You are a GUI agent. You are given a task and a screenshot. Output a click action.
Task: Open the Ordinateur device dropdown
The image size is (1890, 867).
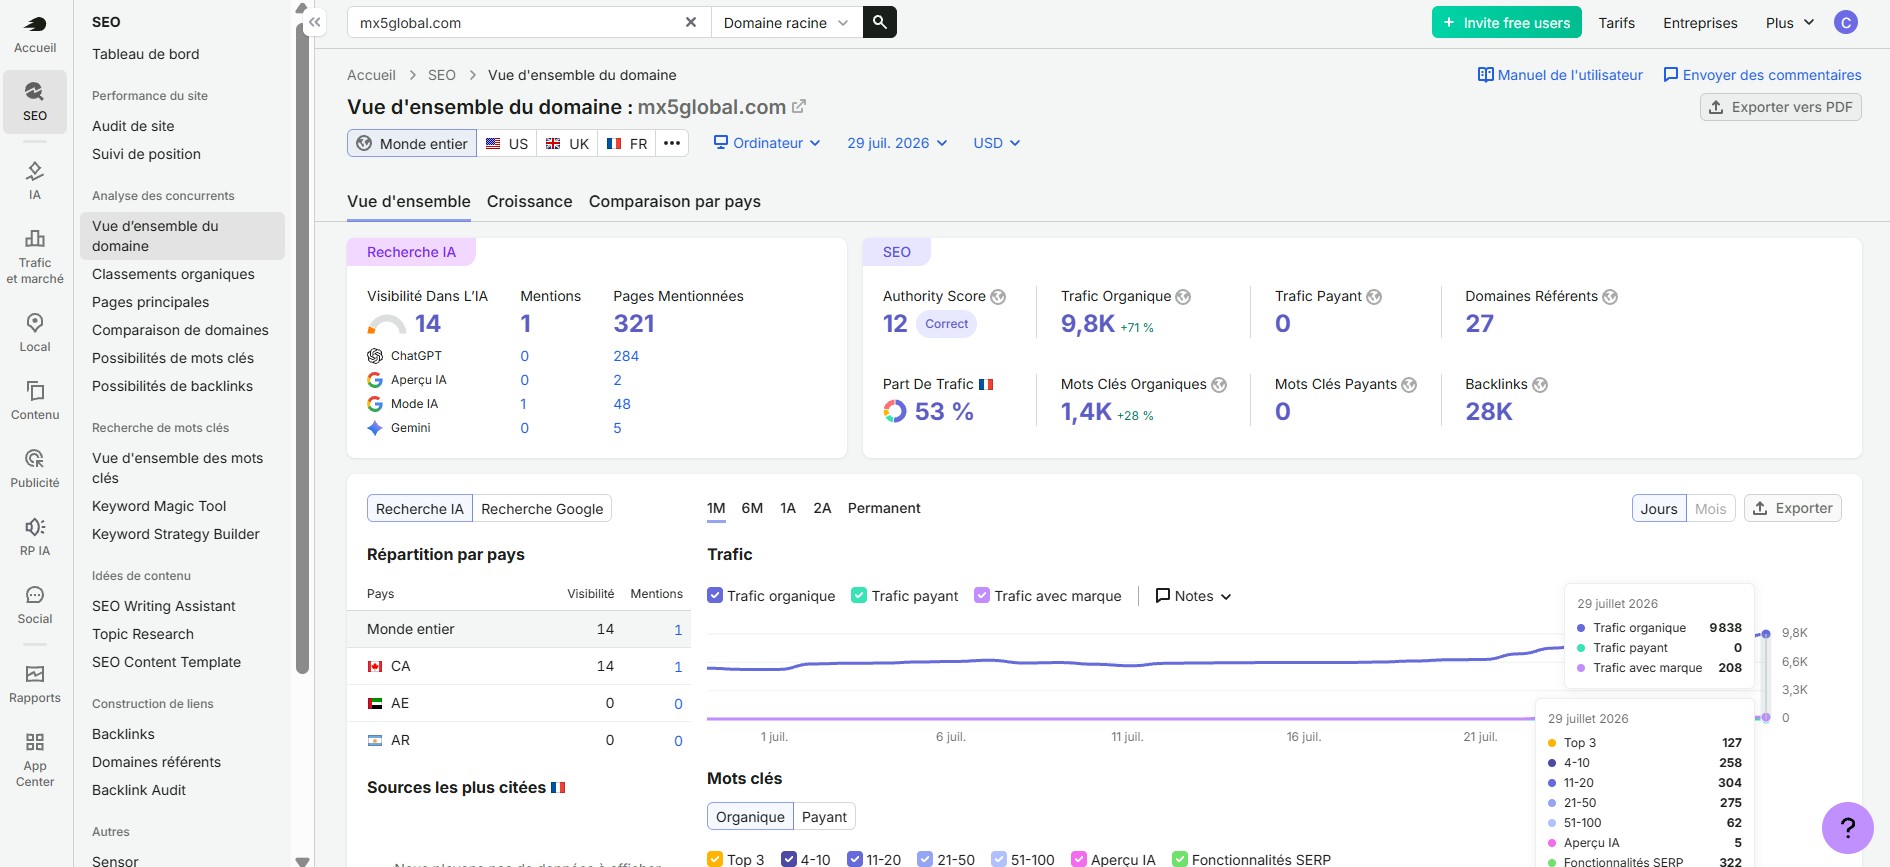767,143
